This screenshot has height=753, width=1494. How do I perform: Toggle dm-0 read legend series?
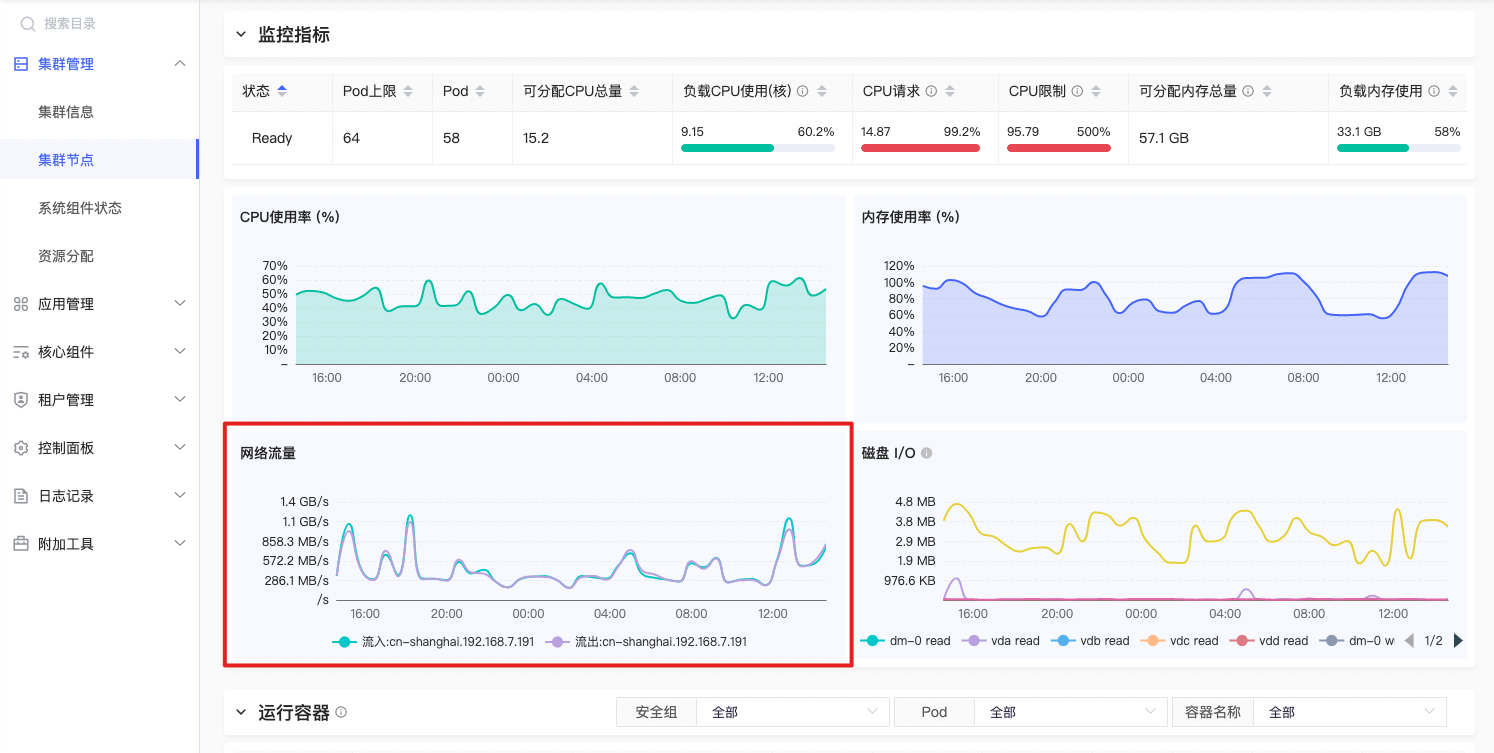pyautogui.click(x=905, y=641)
